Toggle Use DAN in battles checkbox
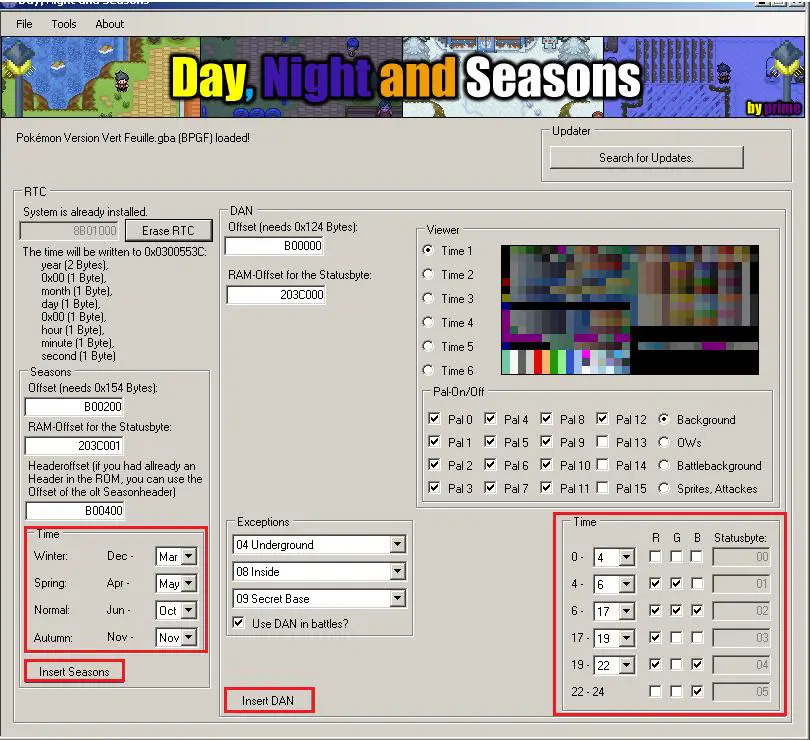 [x=238, y=623]
